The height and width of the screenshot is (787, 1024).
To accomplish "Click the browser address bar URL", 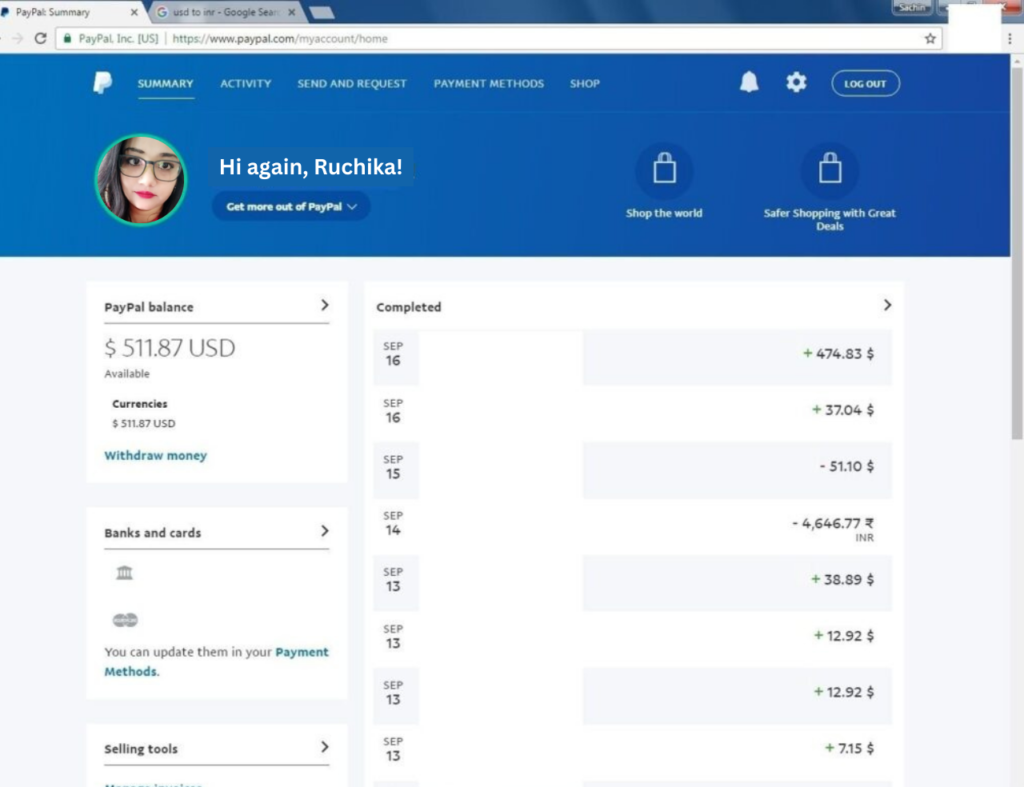I will (x=280, y=39).
